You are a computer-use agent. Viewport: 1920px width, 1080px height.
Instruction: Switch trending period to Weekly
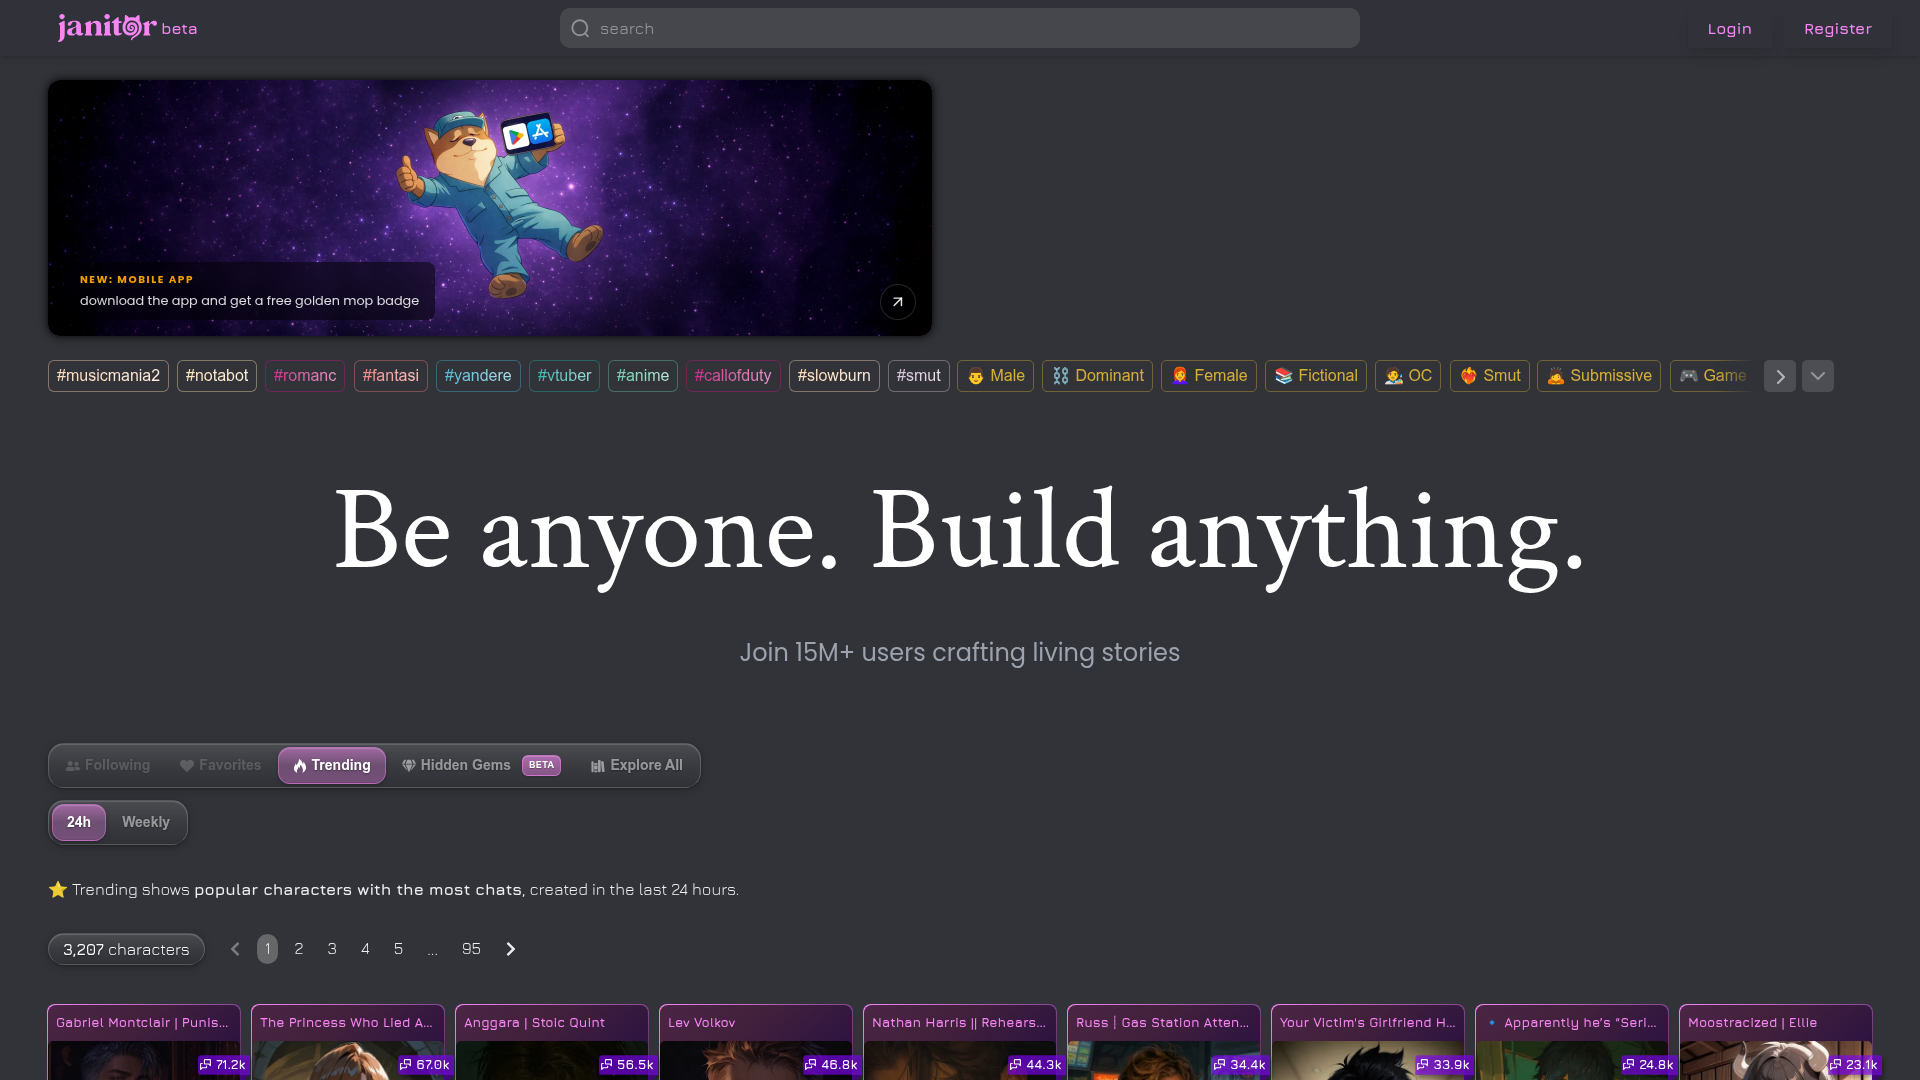point(146,822)
